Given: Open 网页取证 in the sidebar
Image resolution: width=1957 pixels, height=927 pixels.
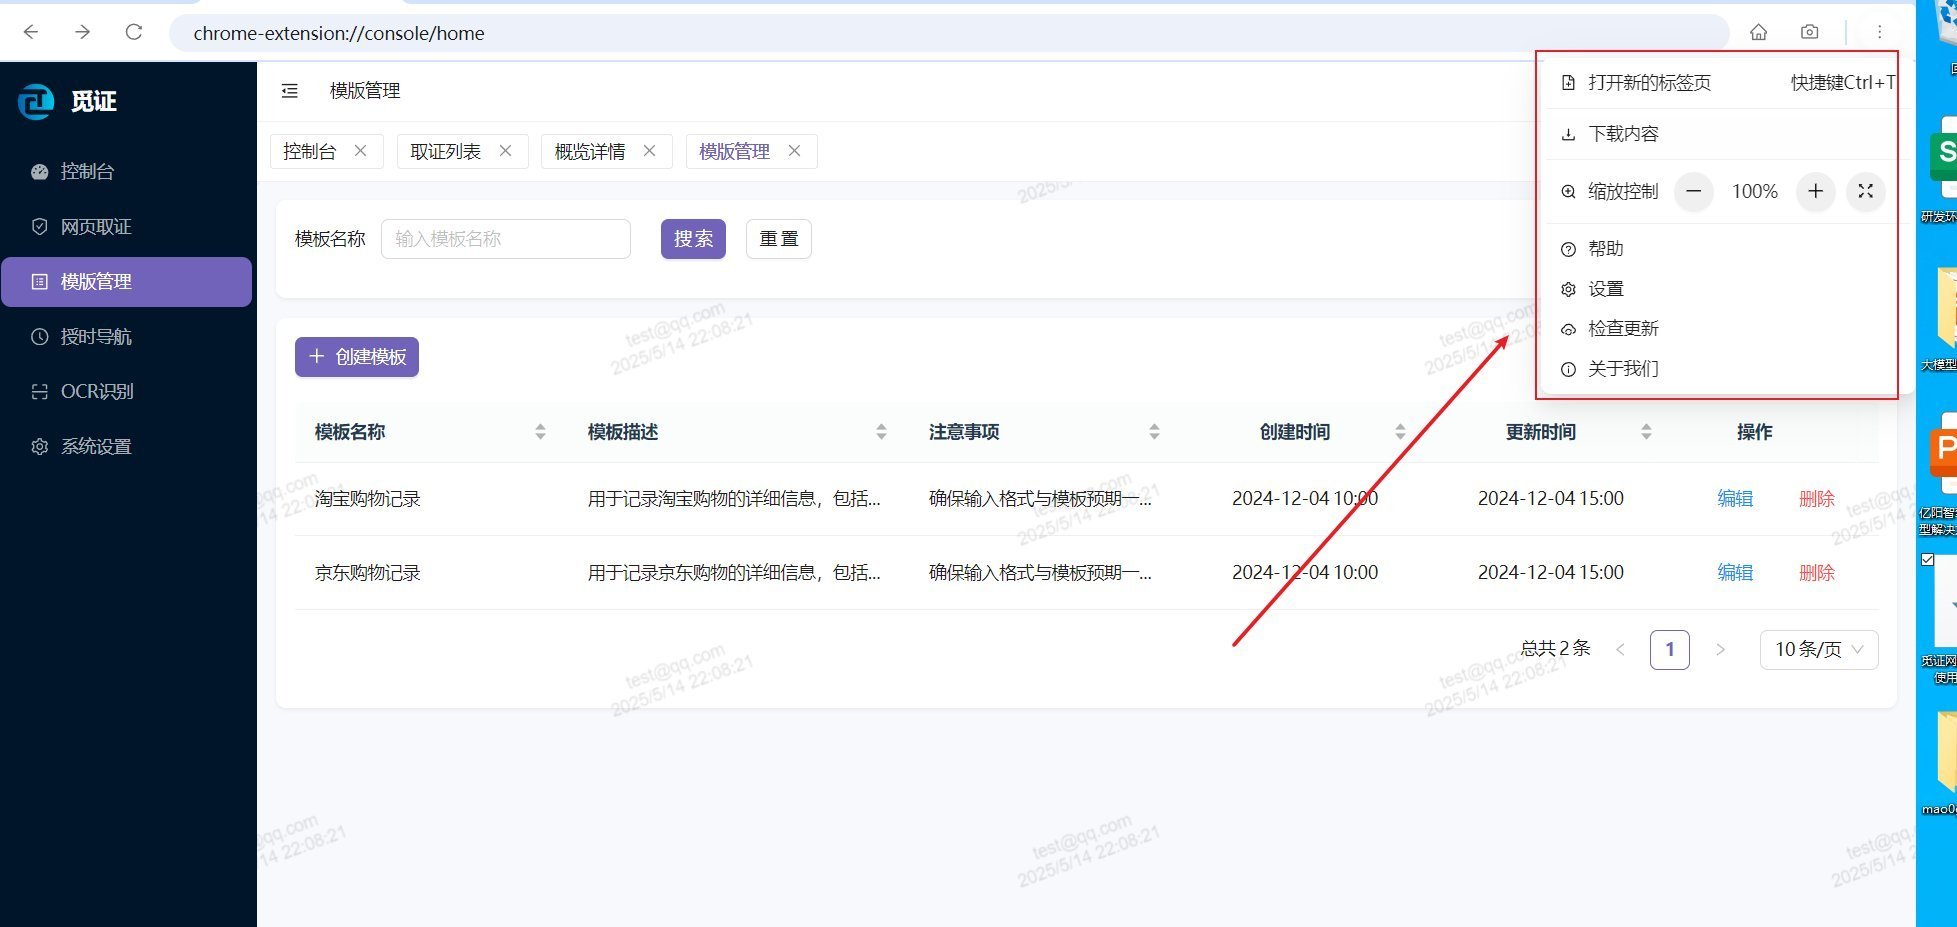Looking at the screenshot, I should [96, 227].
